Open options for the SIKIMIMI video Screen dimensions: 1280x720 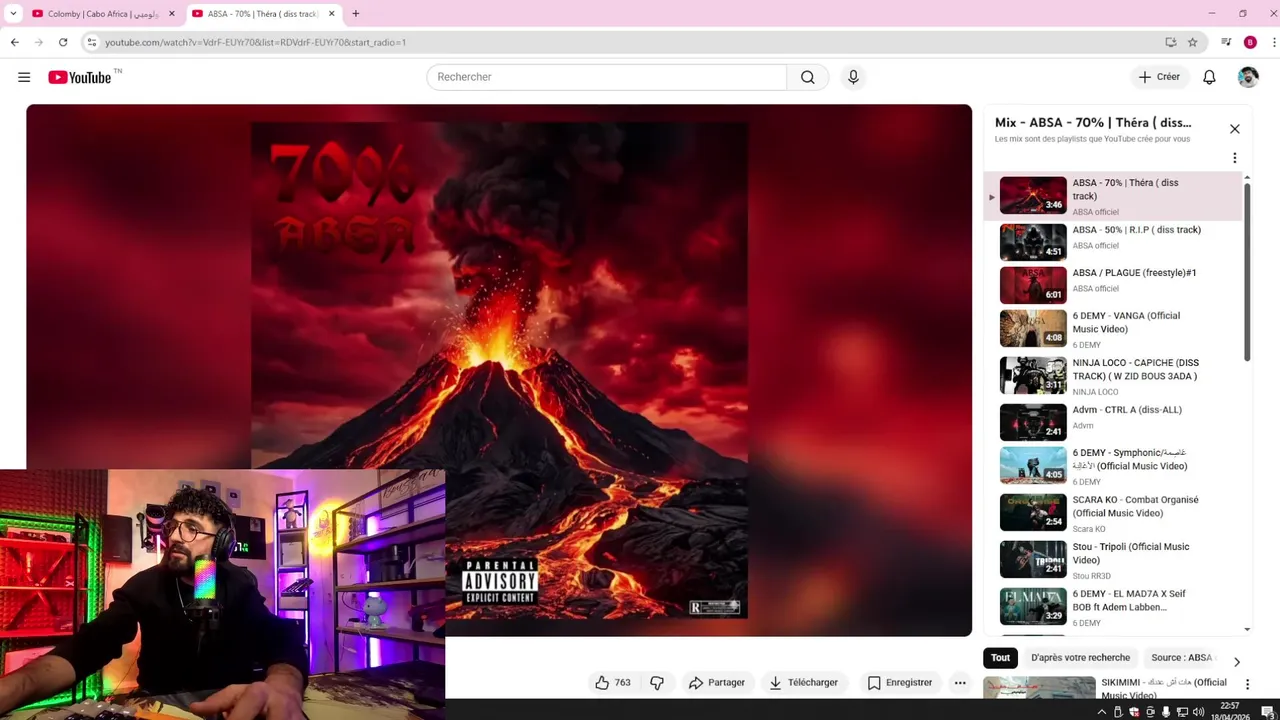coord(1247,684)
